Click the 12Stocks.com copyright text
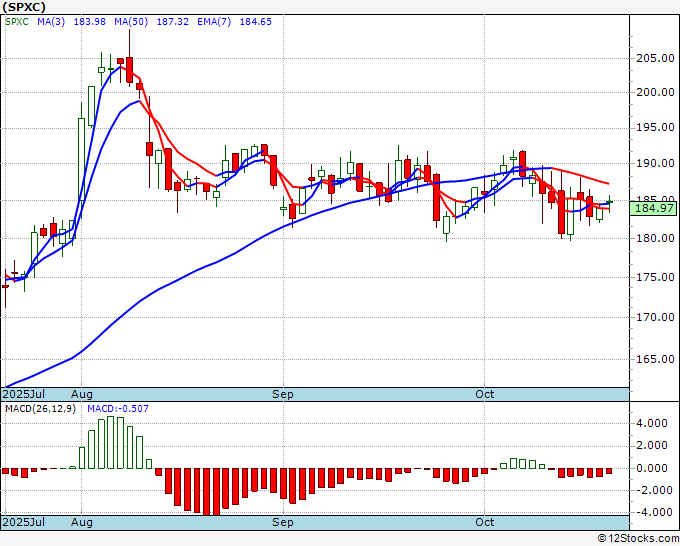This screenshot has height=546, width=680. [x=638, y=539]
